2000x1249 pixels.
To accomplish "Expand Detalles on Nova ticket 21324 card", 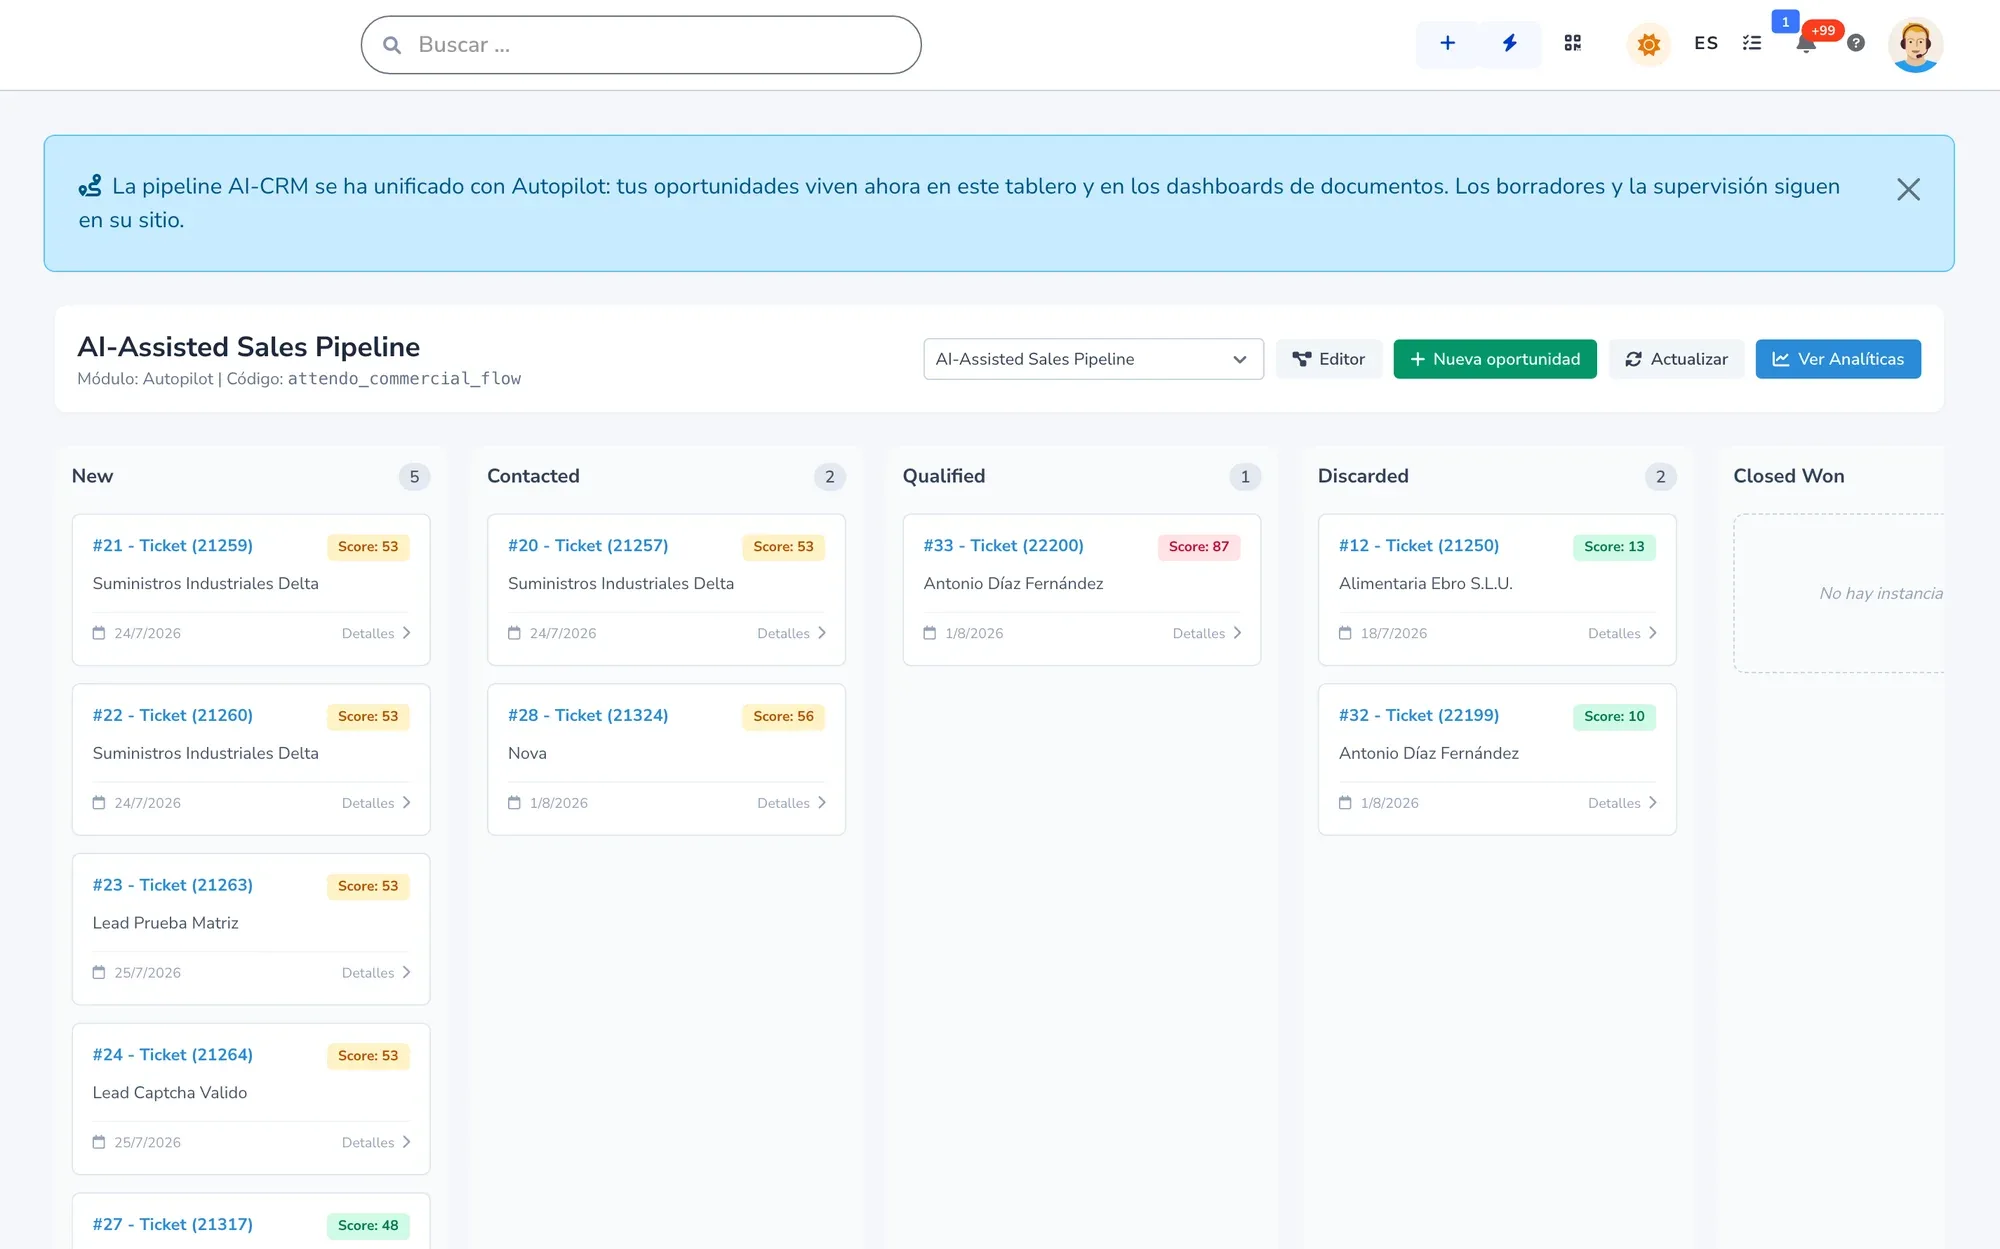I will (792, 803).
